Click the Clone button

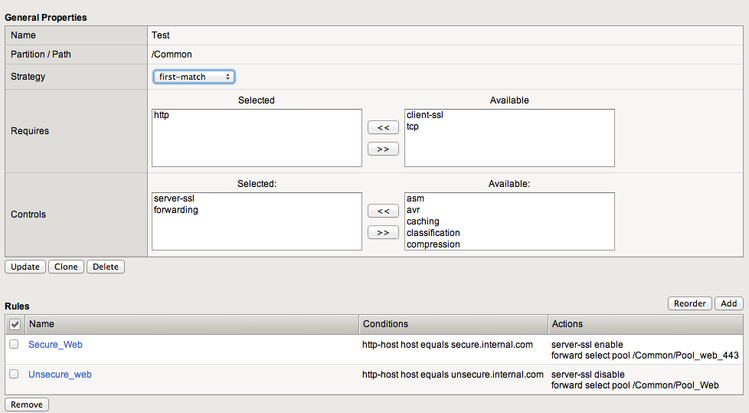[x=66, y=267]
